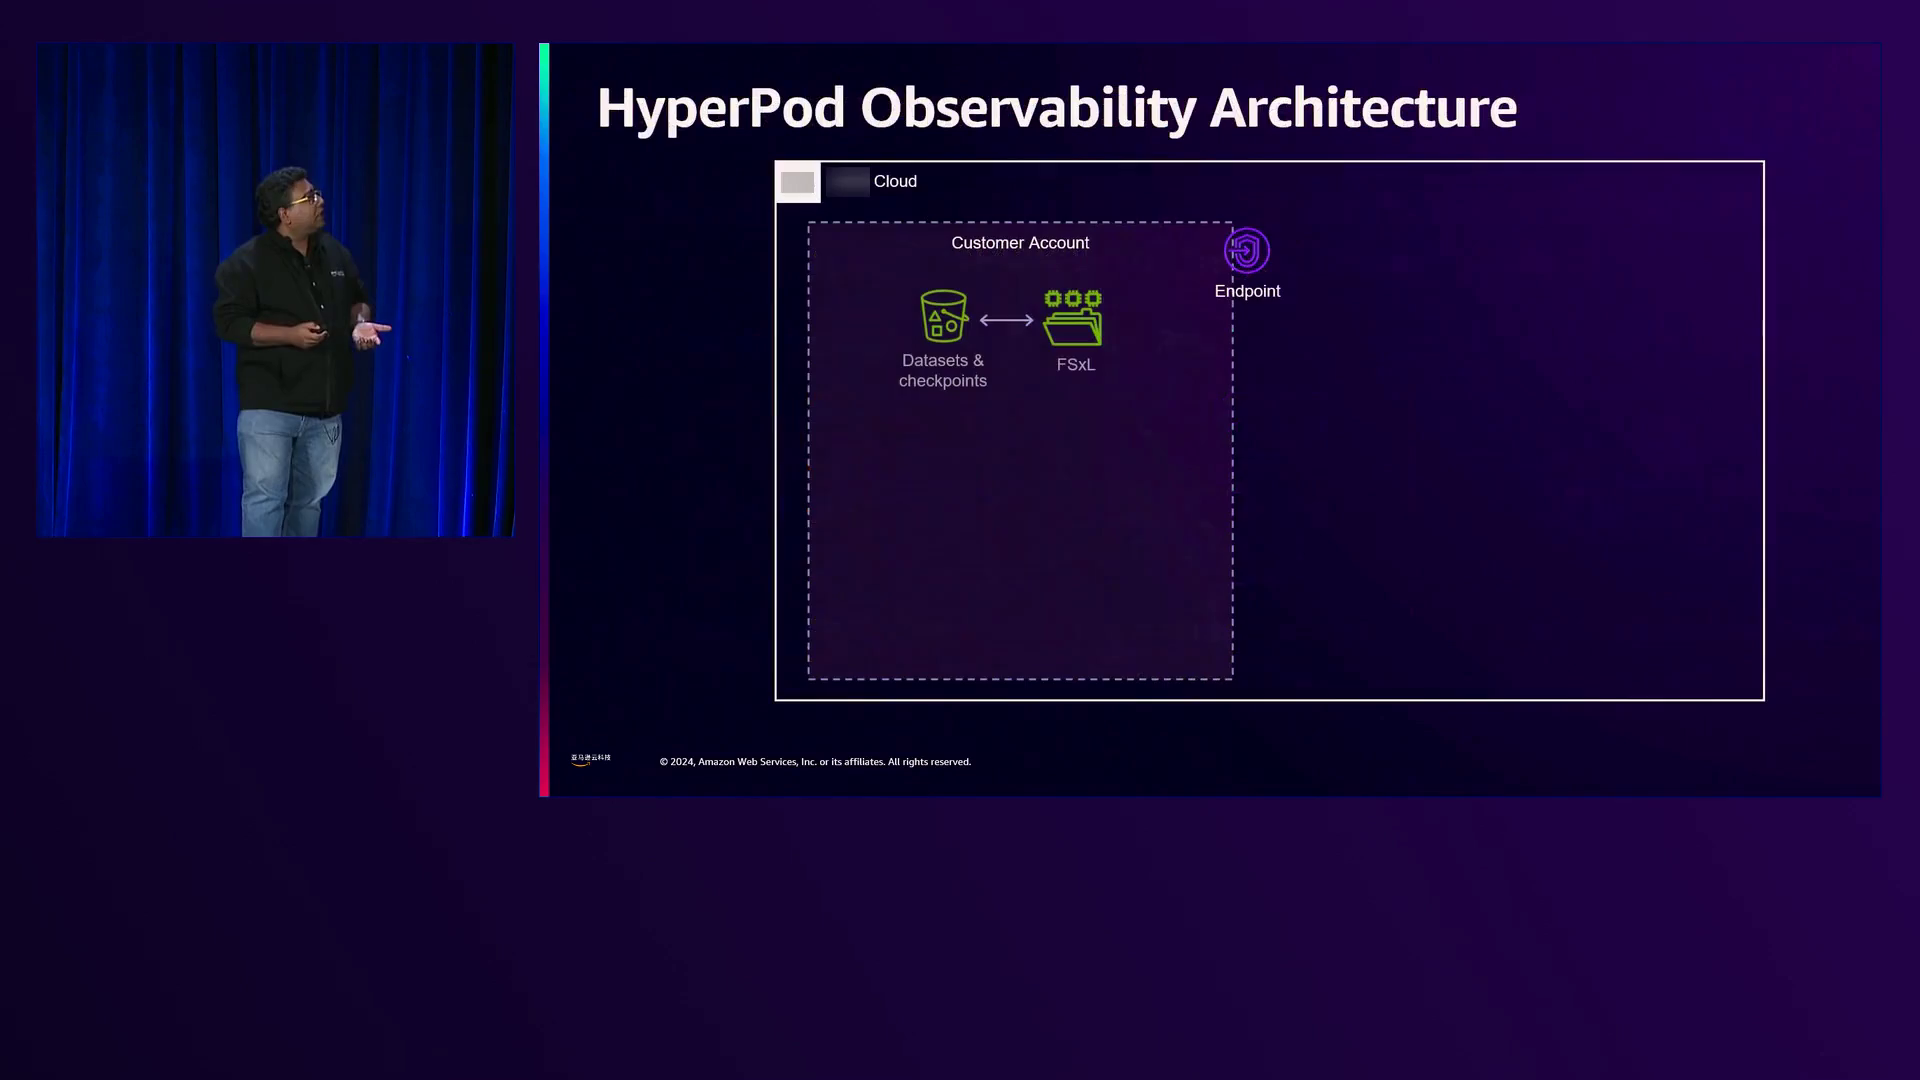Click the "Endpoint" text label
This screenshot has height=1080, width=1920.
(1247, 291)
